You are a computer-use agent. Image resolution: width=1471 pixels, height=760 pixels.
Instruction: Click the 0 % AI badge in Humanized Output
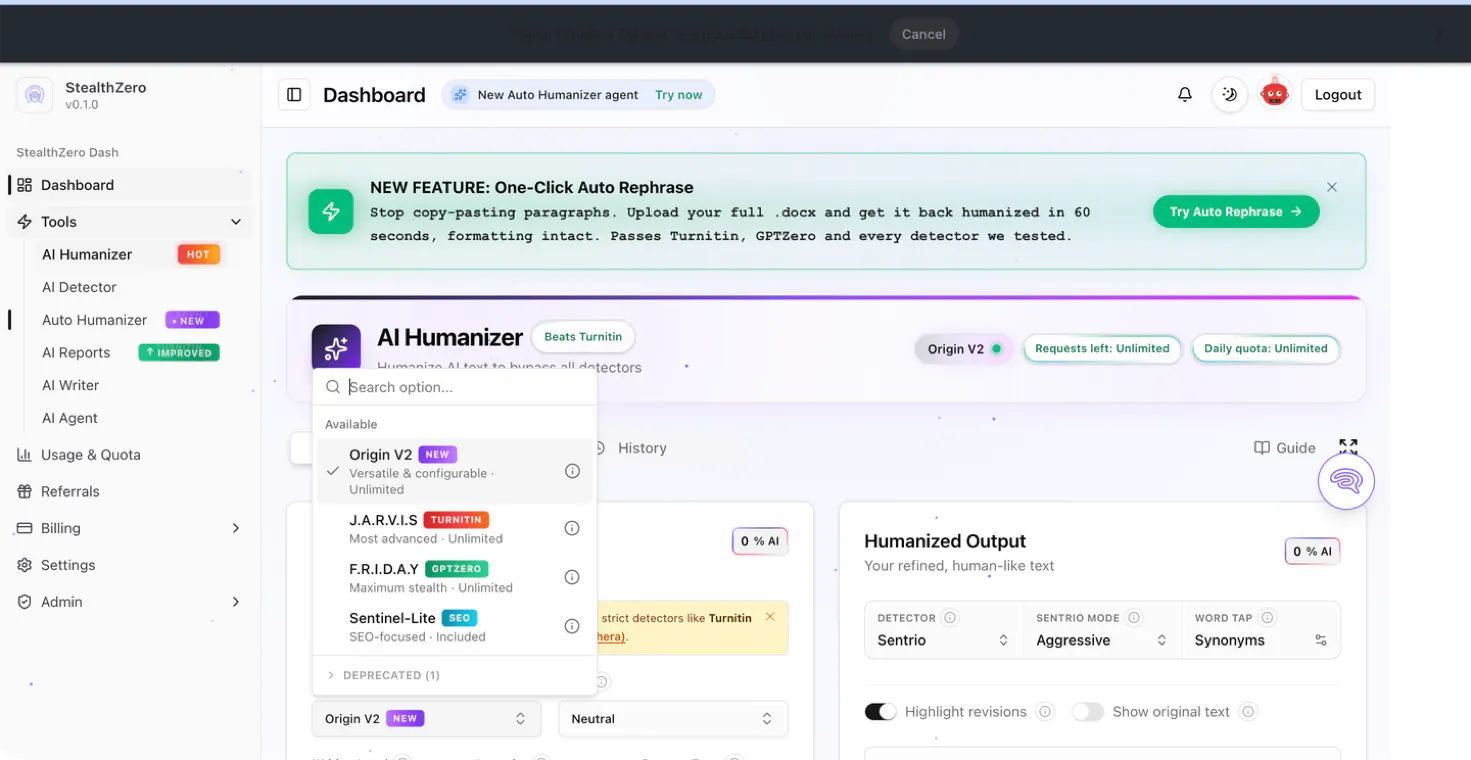tap(1312, 551)
